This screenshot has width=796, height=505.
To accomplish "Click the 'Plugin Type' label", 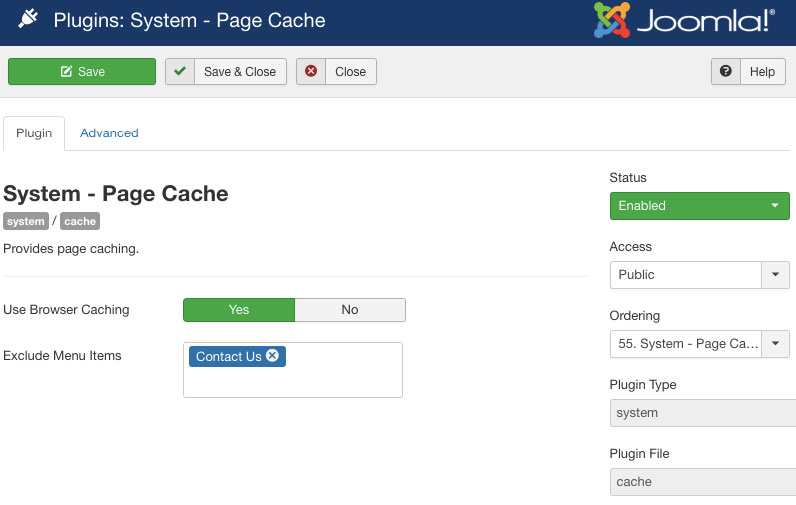I will (x=643, y=385).
